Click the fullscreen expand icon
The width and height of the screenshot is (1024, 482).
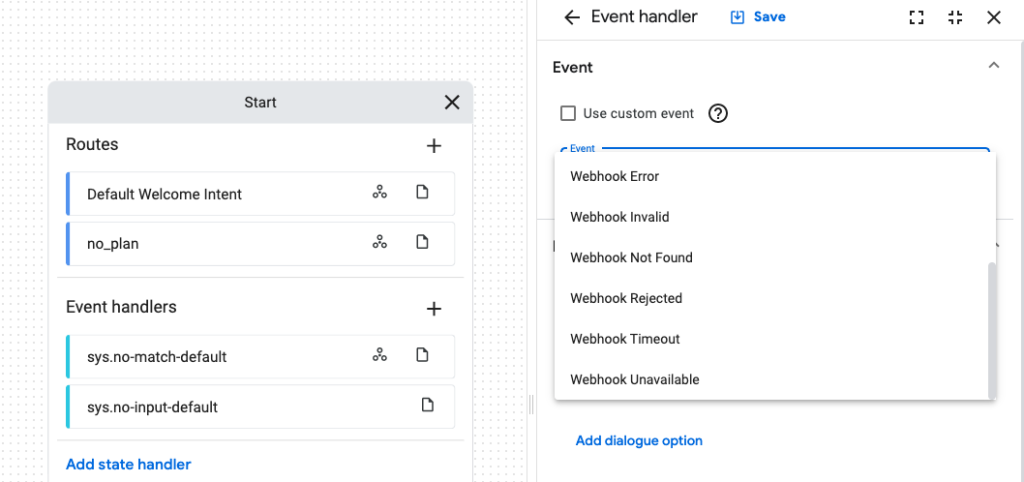tap(916, 17)
